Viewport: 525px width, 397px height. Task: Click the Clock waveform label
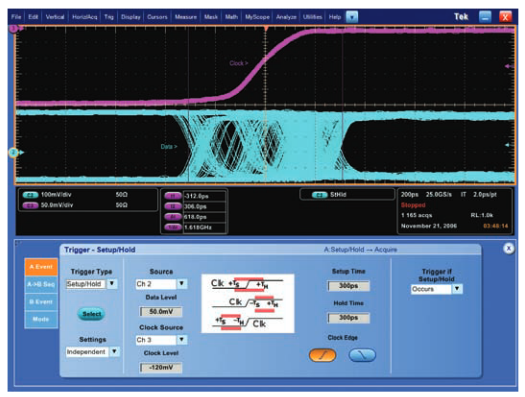[x=239, y=63]
